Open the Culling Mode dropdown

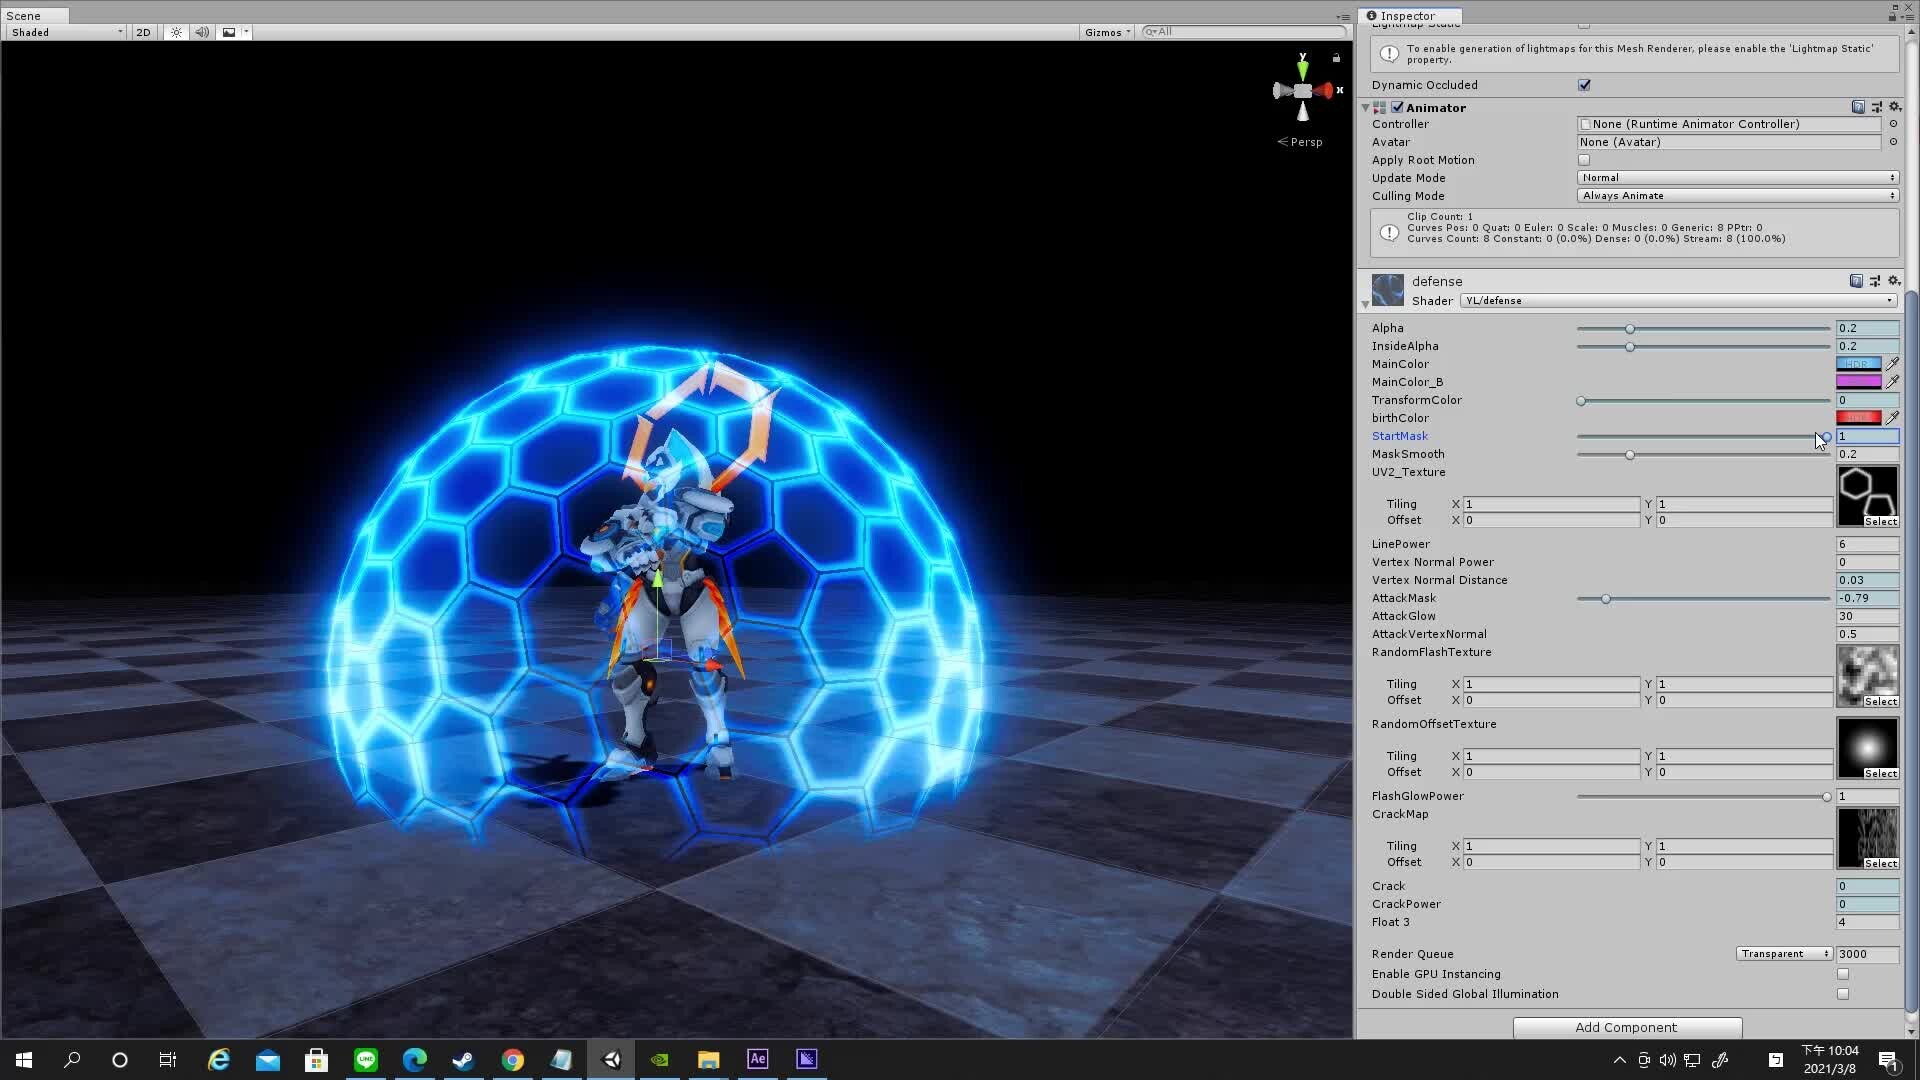[x=1735, y=195]
